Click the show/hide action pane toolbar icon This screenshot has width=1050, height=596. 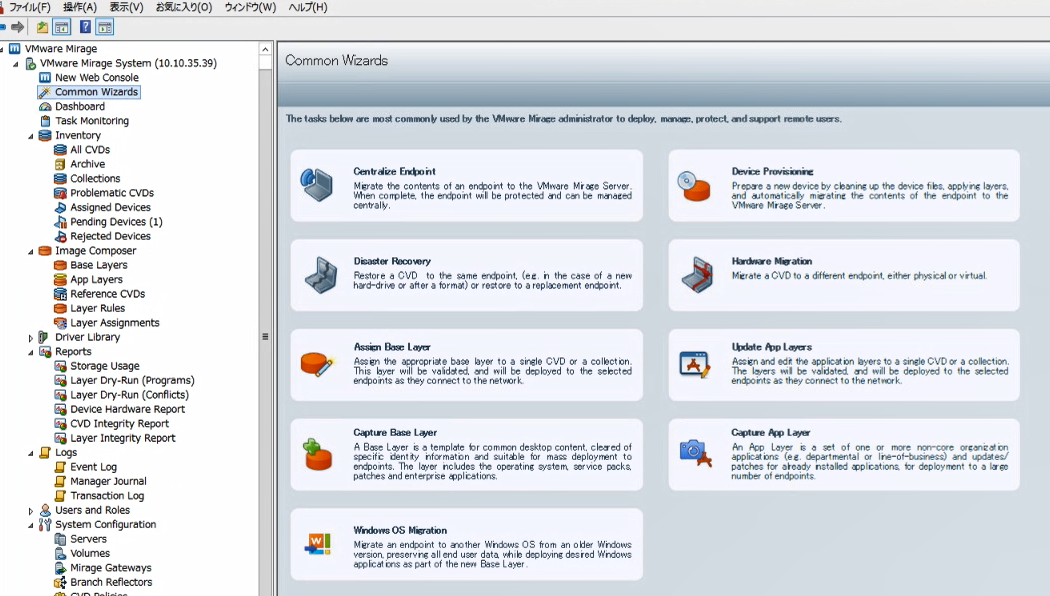coord(105,27)
